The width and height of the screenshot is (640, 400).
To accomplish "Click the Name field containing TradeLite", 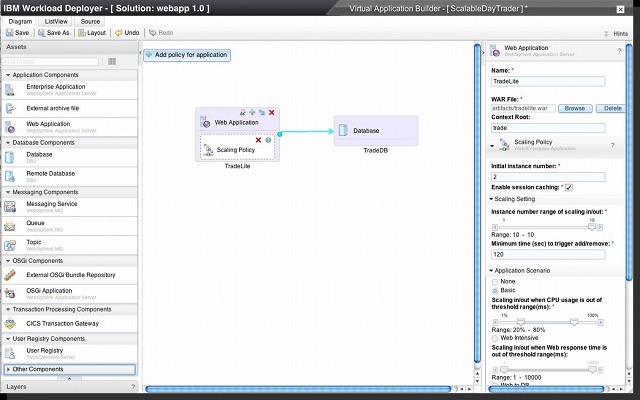I will pyautogui.click(x=548, y=82).
